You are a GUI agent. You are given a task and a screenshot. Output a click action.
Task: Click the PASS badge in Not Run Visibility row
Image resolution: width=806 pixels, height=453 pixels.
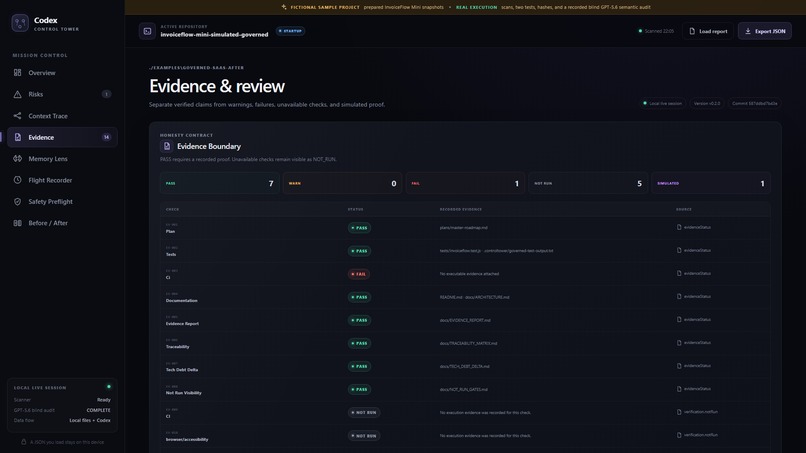click(x=359, y=389)
